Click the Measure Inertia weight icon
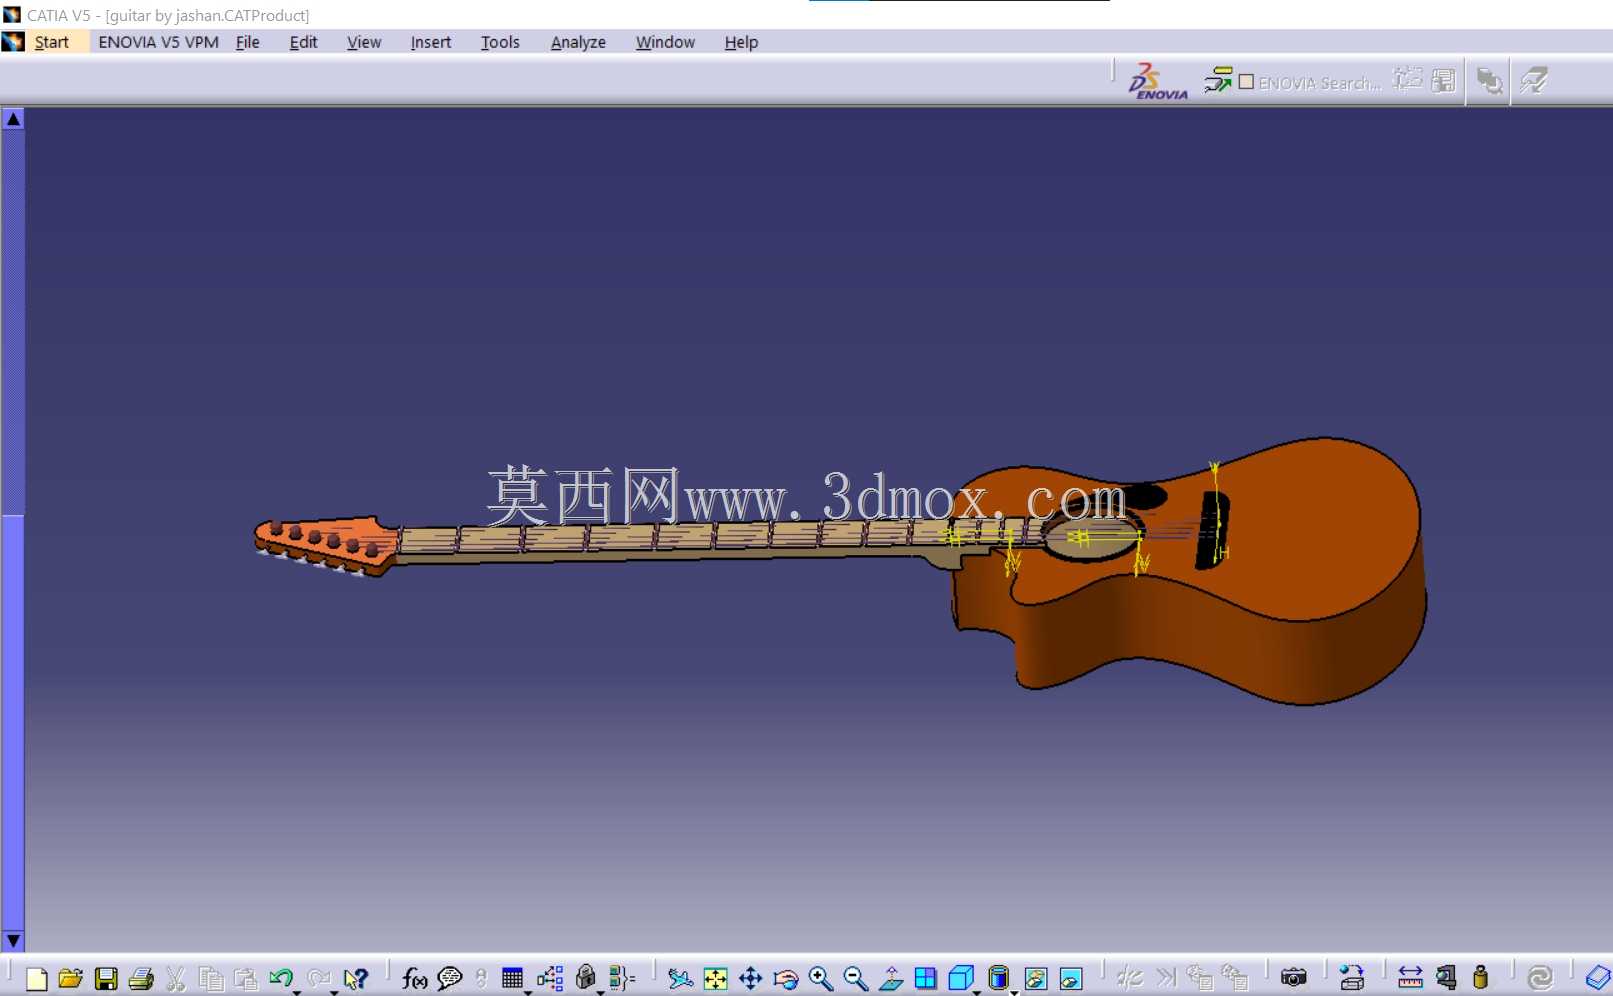The height and width of the screenshot is (996, 1613). pos(1481,978)
